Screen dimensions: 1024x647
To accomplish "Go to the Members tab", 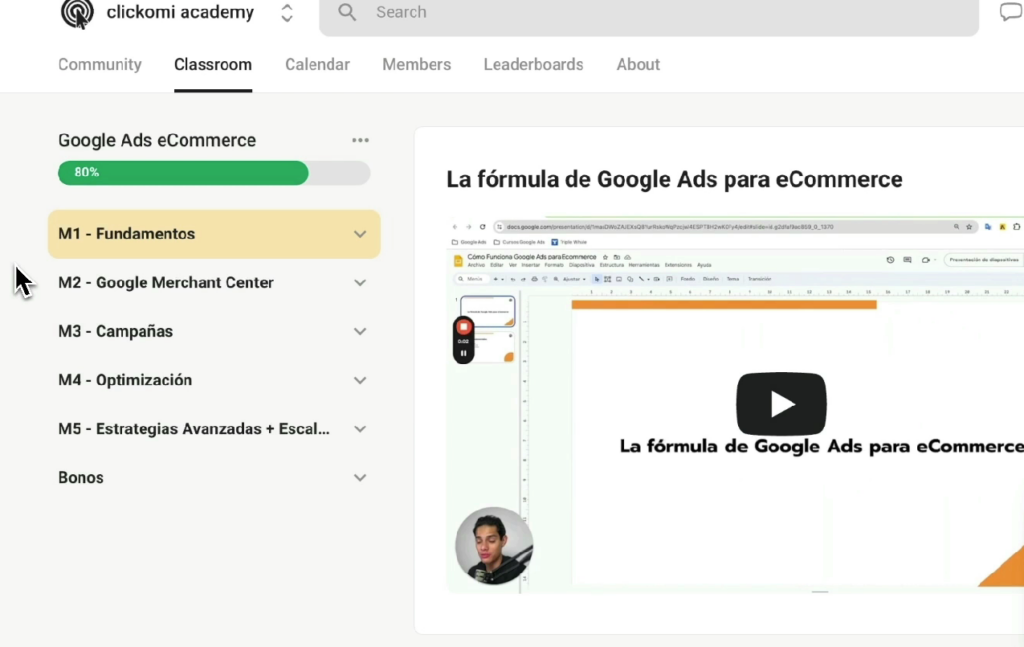I will (x=417, y=65).
